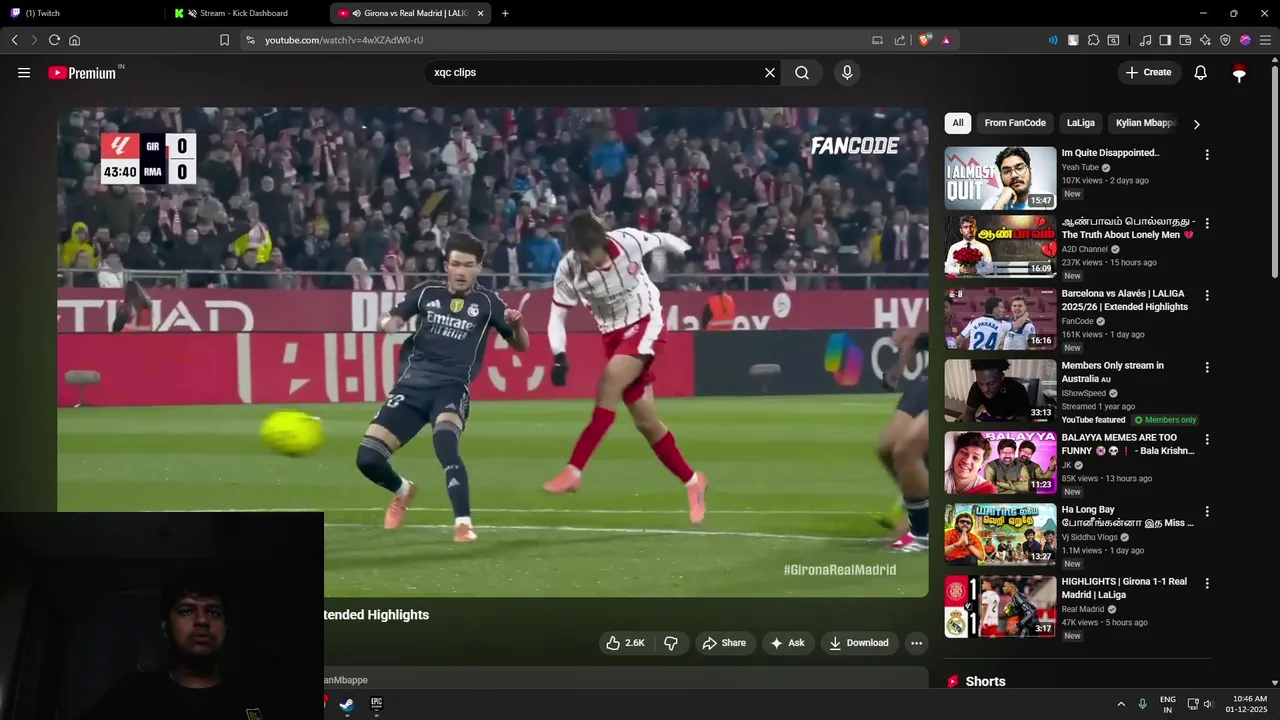Open the account avatar menu

pyautogui.click(x=1239, y=73)
